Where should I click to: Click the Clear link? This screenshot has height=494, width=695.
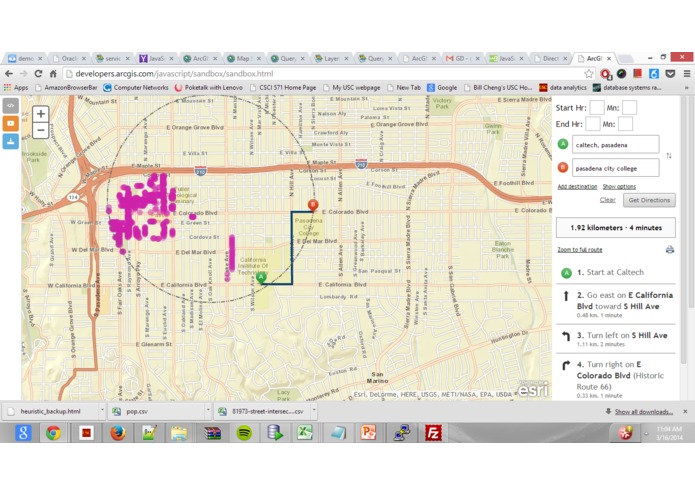click(x=607, y=200)
